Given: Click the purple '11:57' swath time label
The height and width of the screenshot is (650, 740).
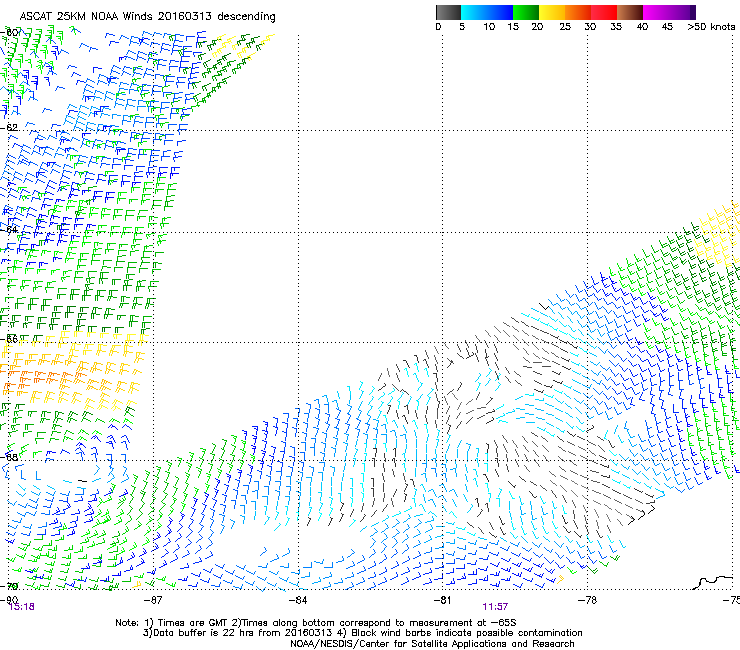Looking at the screenshot, I should (x=495, y=607).
